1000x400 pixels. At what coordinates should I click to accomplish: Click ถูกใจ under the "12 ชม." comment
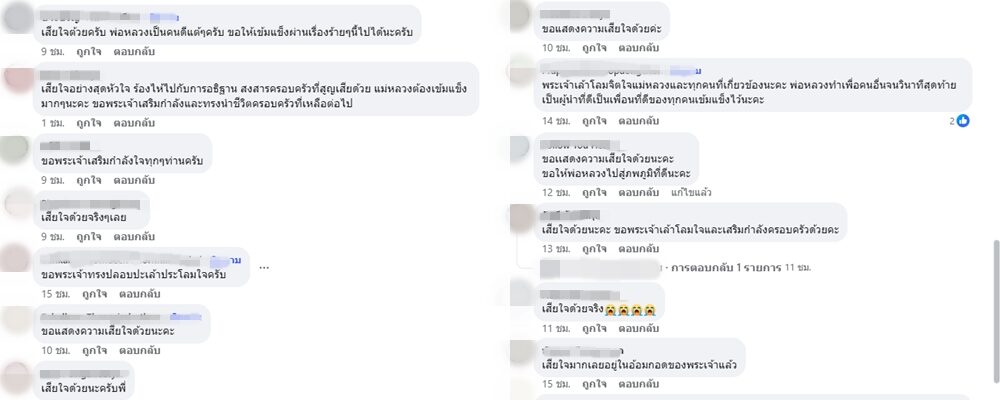594,192
